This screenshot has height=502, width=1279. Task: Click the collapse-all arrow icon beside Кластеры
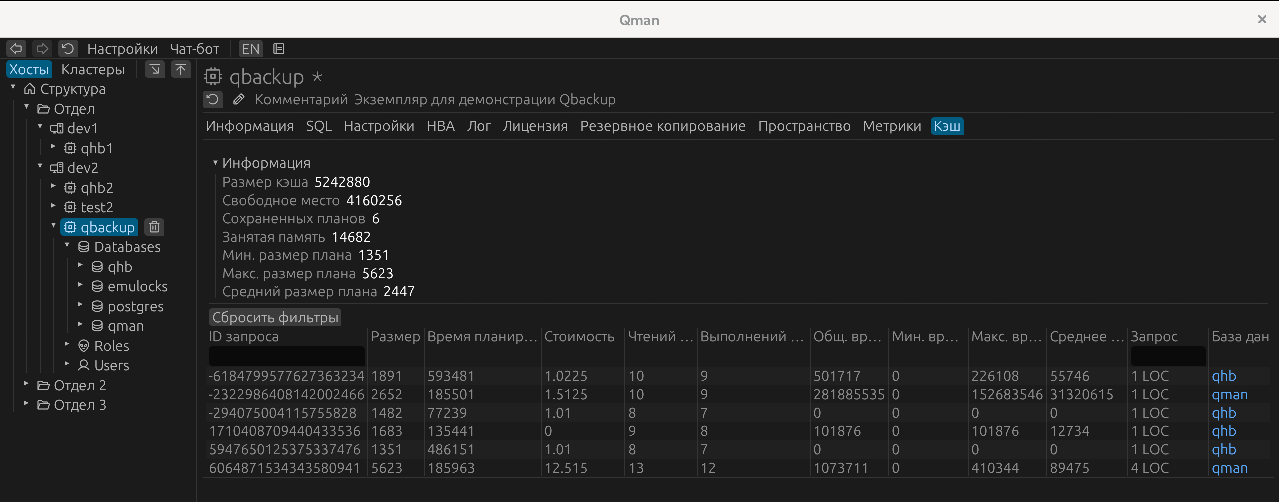155,69
